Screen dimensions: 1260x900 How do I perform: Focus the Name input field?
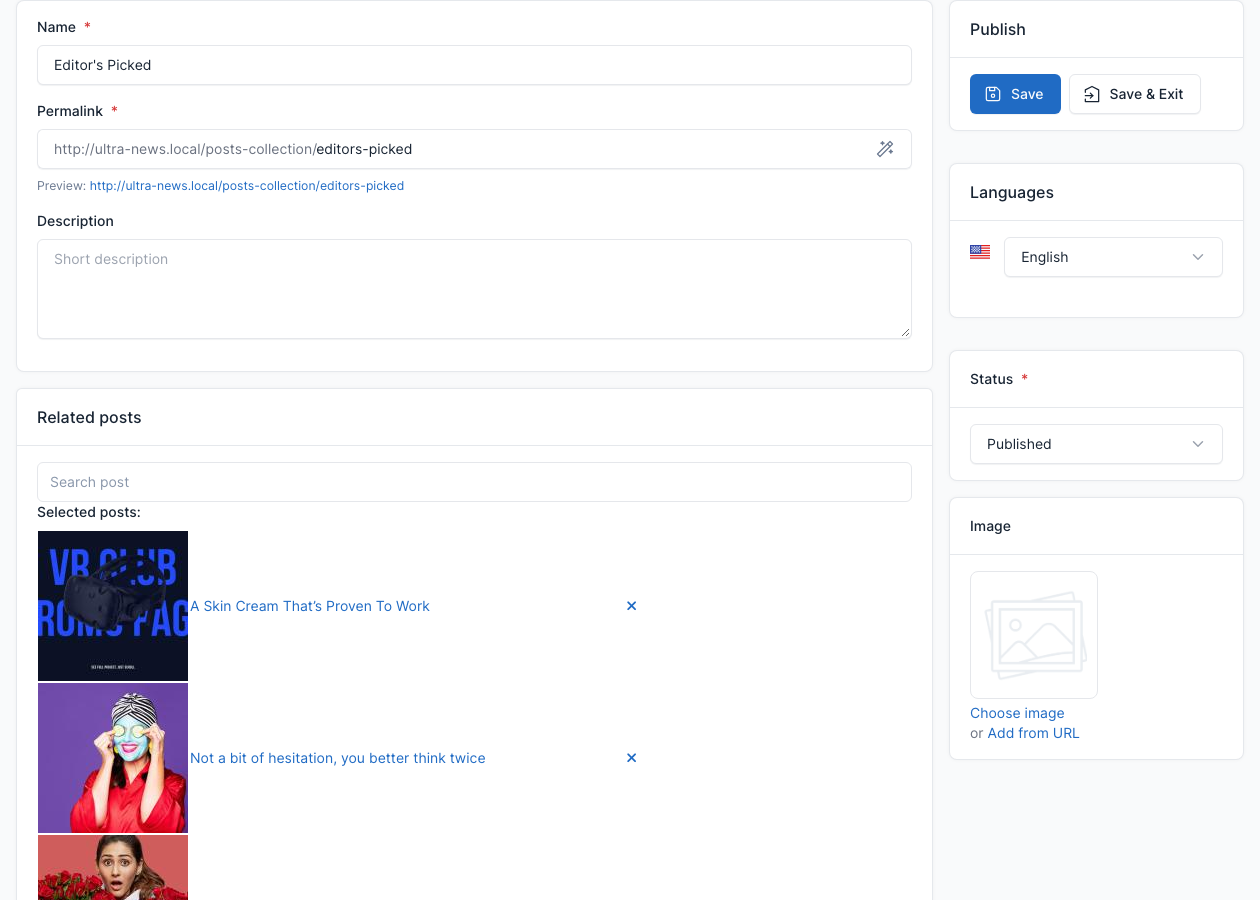point(474,65)
